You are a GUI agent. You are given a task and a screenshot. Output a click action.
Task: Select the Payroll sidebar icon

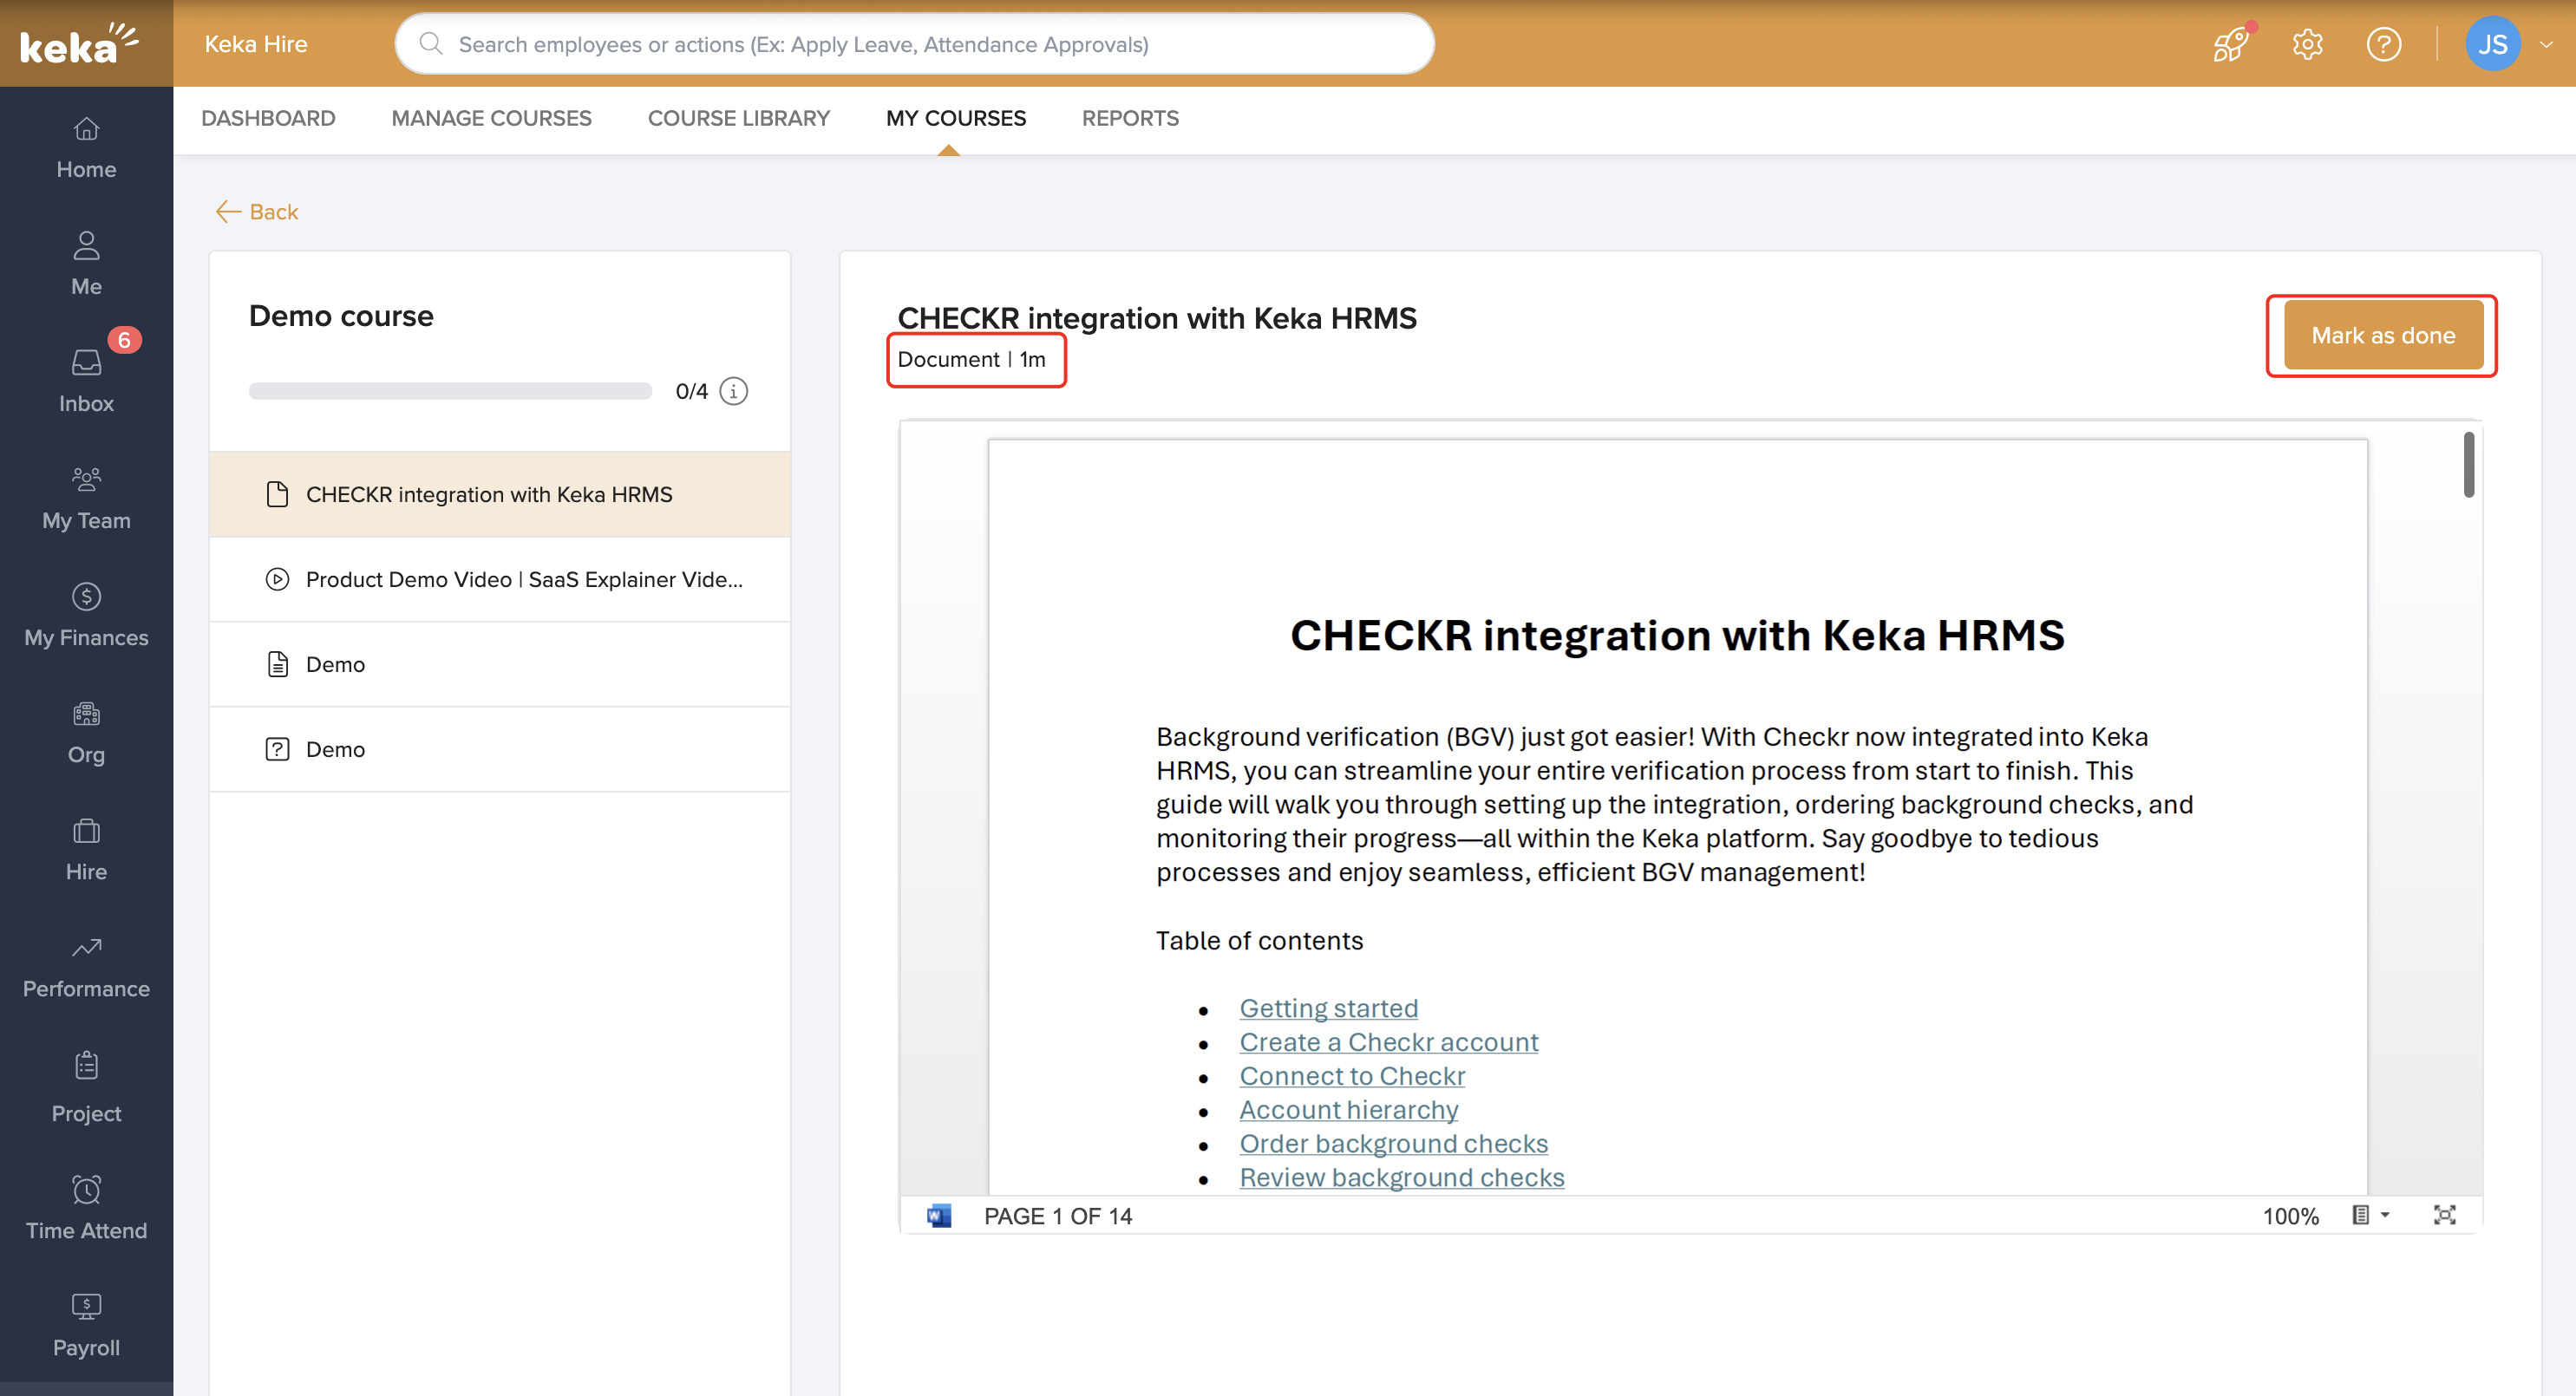[86, 1322]
